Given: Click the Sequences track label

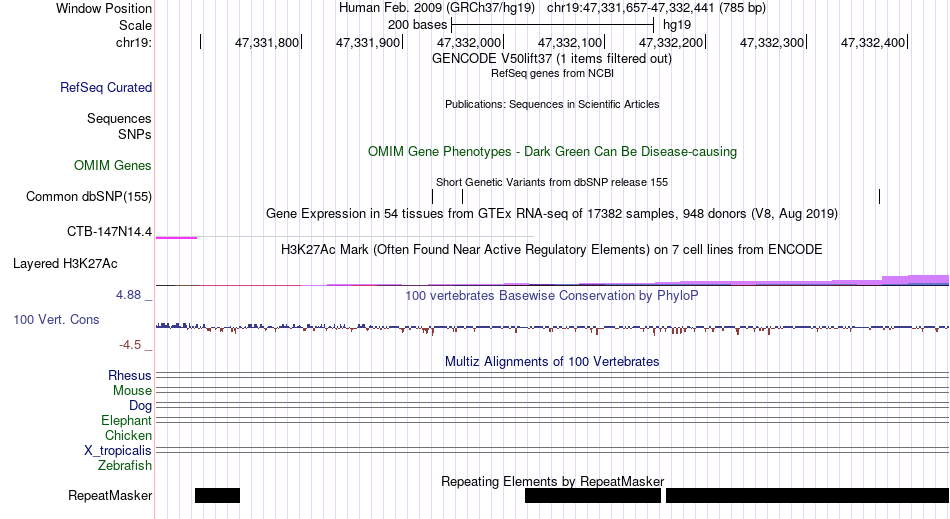Looking at the screenshot, I should click(x=119, y=118).
